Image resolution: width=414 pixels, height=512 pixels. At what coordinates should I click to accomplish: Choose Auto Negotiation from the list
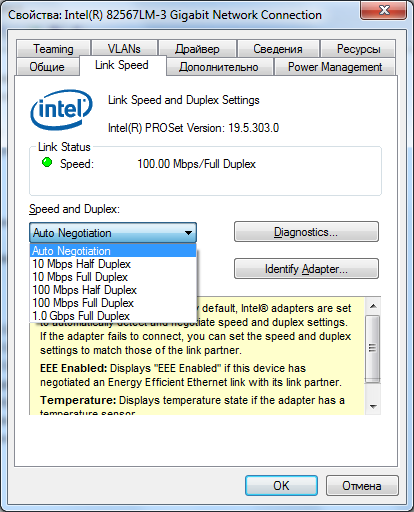(x=113, y=250)
